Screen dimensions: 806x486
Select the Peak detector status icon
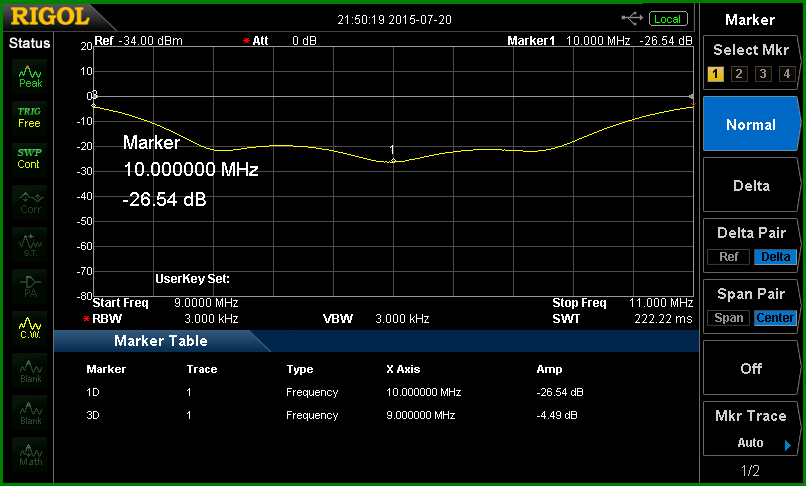point(30,76)
